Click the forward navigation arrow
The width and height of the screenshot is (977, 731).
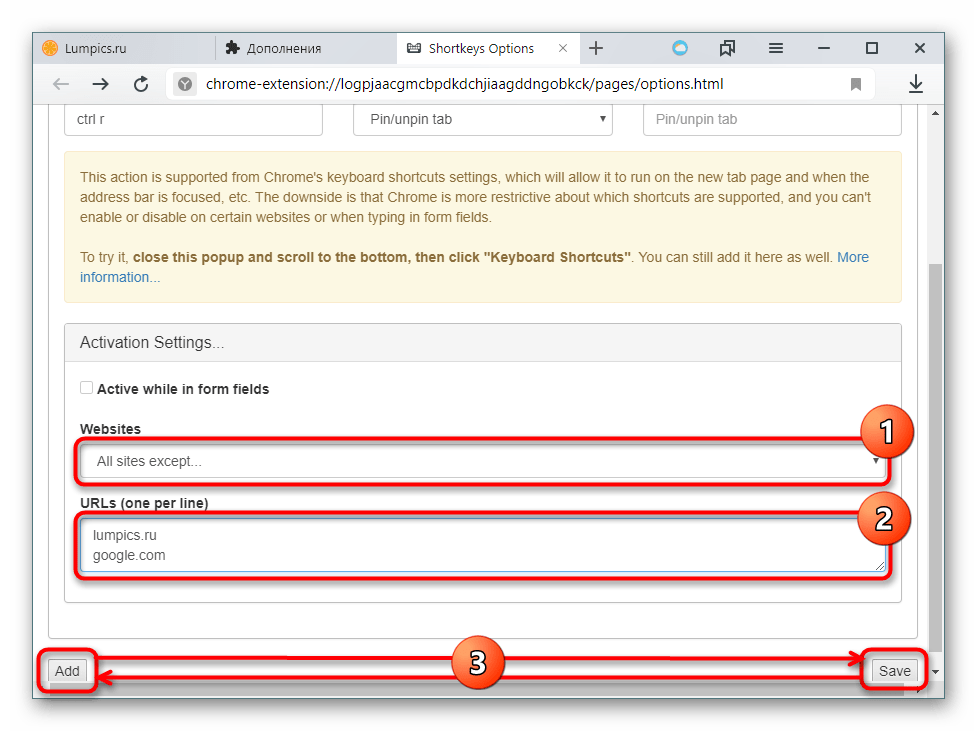tap(100, 85)
